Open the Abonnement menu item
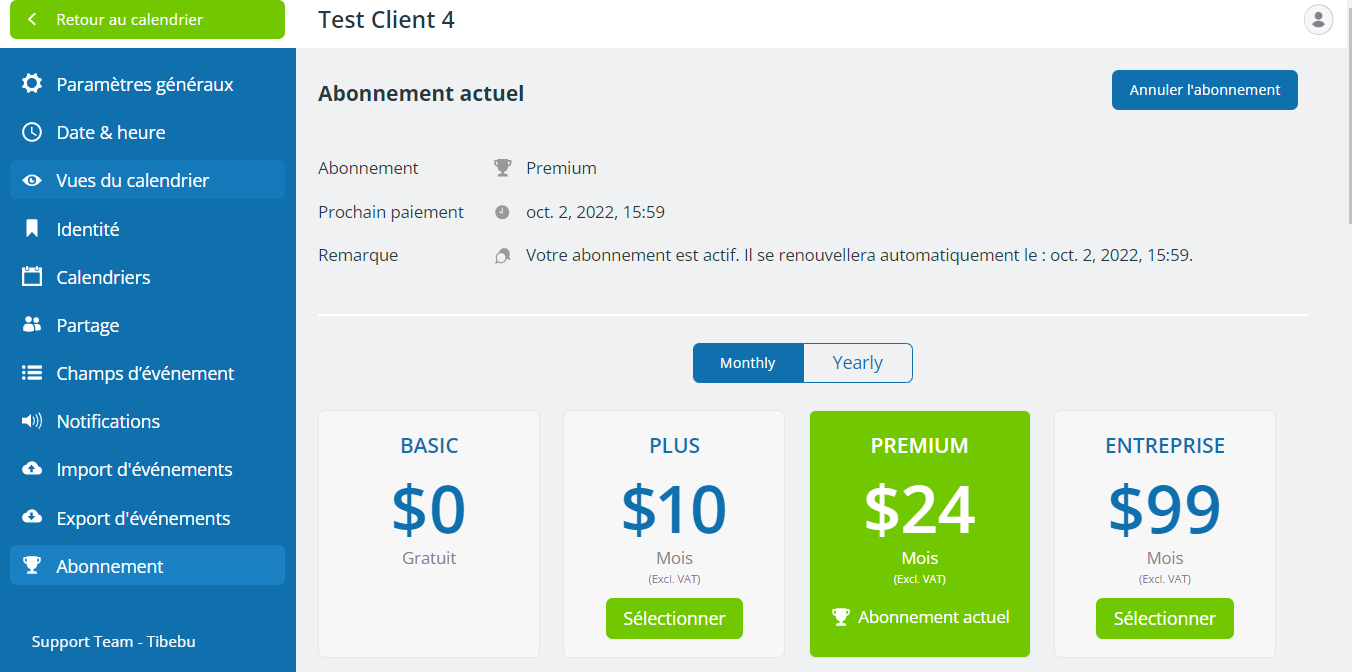1352x672 pixels. [x=147, y=566]
